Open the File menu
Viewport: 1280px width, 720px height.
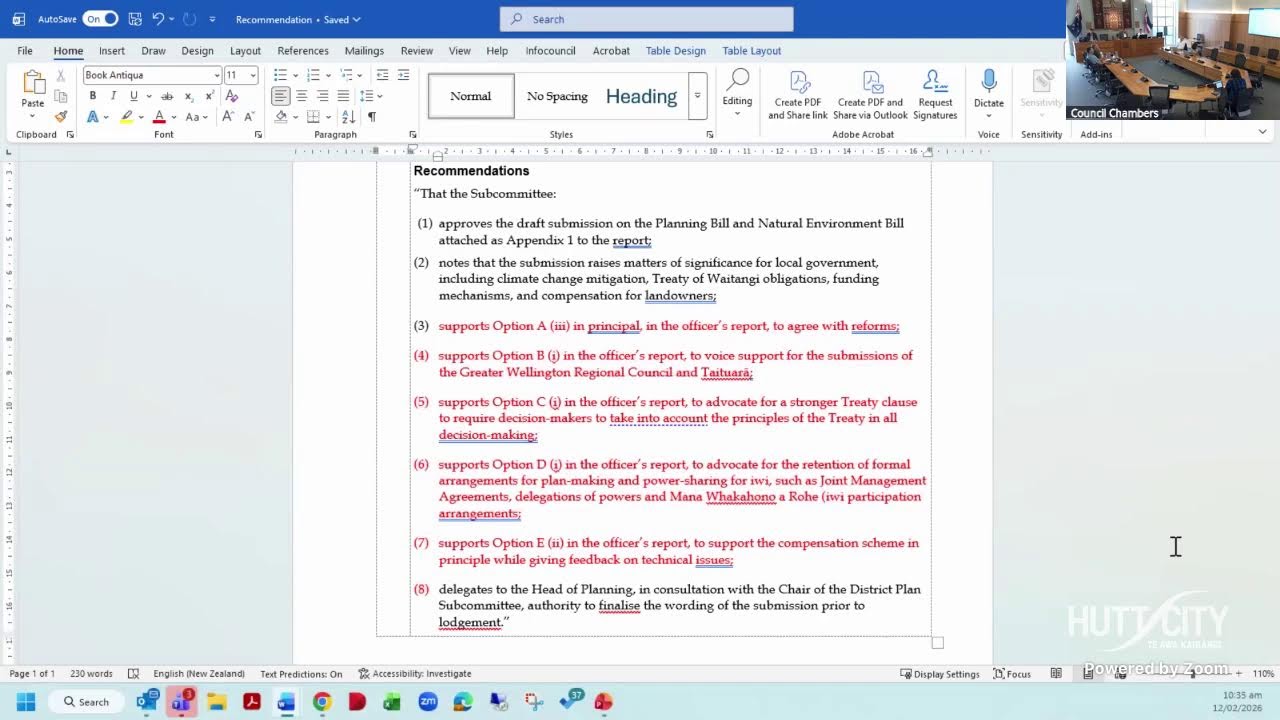pos(25,51)
